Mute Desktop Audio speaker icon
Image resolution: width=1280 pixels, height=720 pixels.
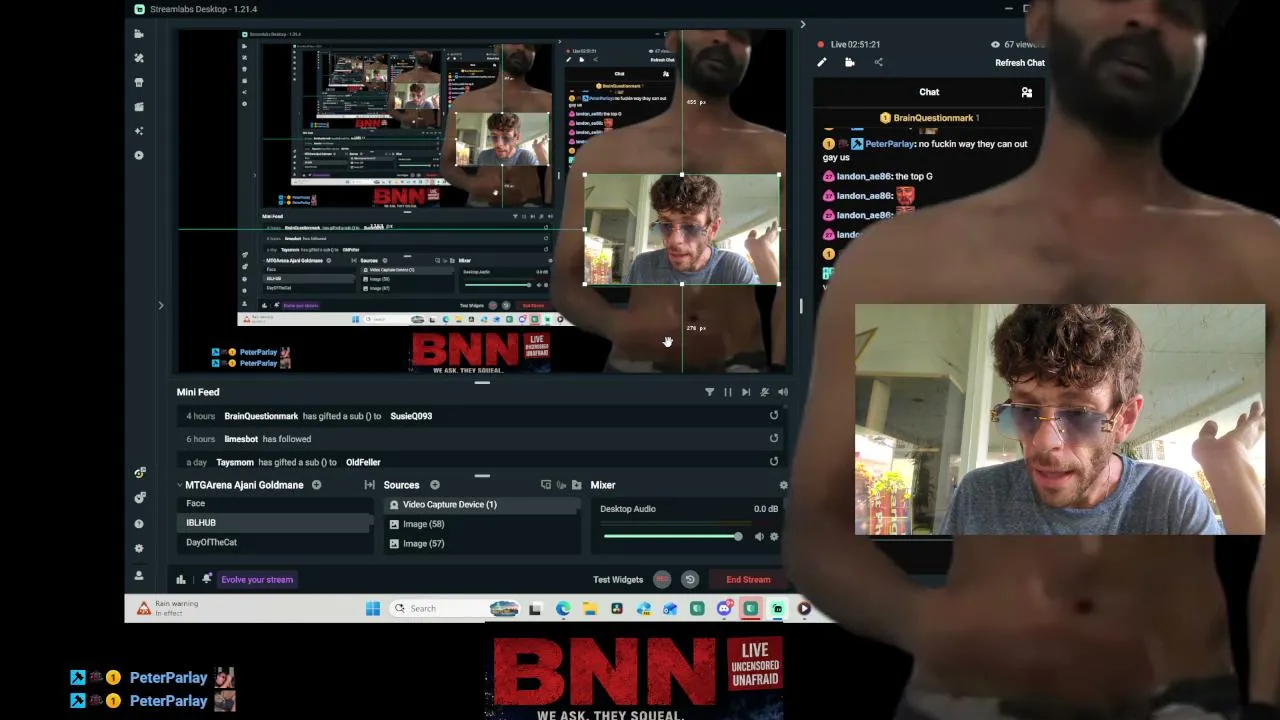759,537
